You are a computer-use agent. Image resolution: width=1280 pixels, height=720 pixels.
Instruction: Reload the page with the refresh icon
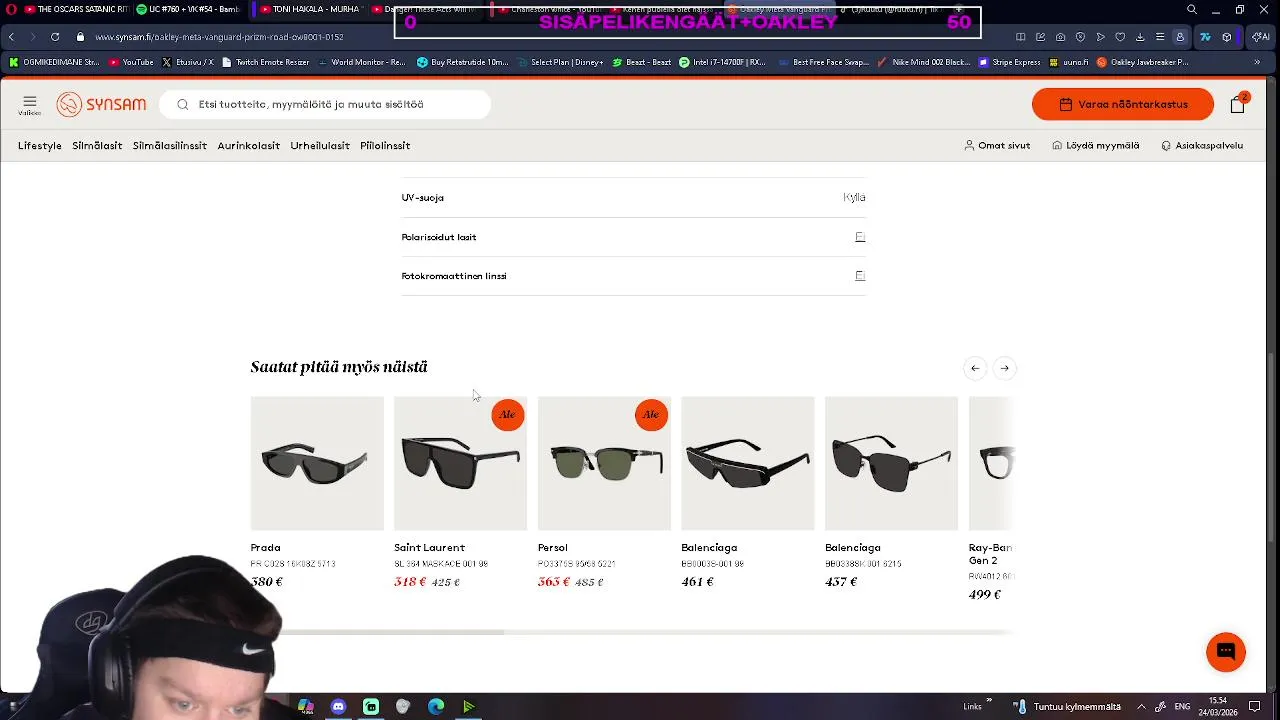[55, 37]
